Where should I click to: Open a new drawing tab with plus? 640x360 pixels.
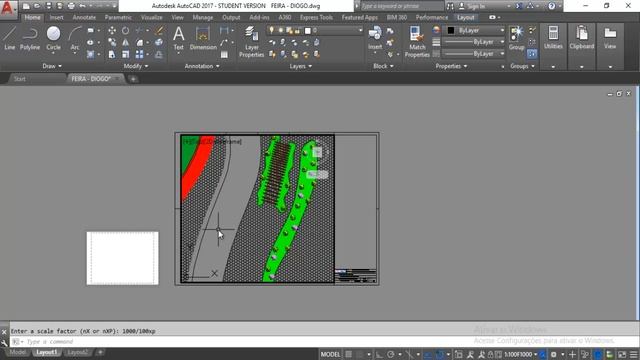point(133,79)
